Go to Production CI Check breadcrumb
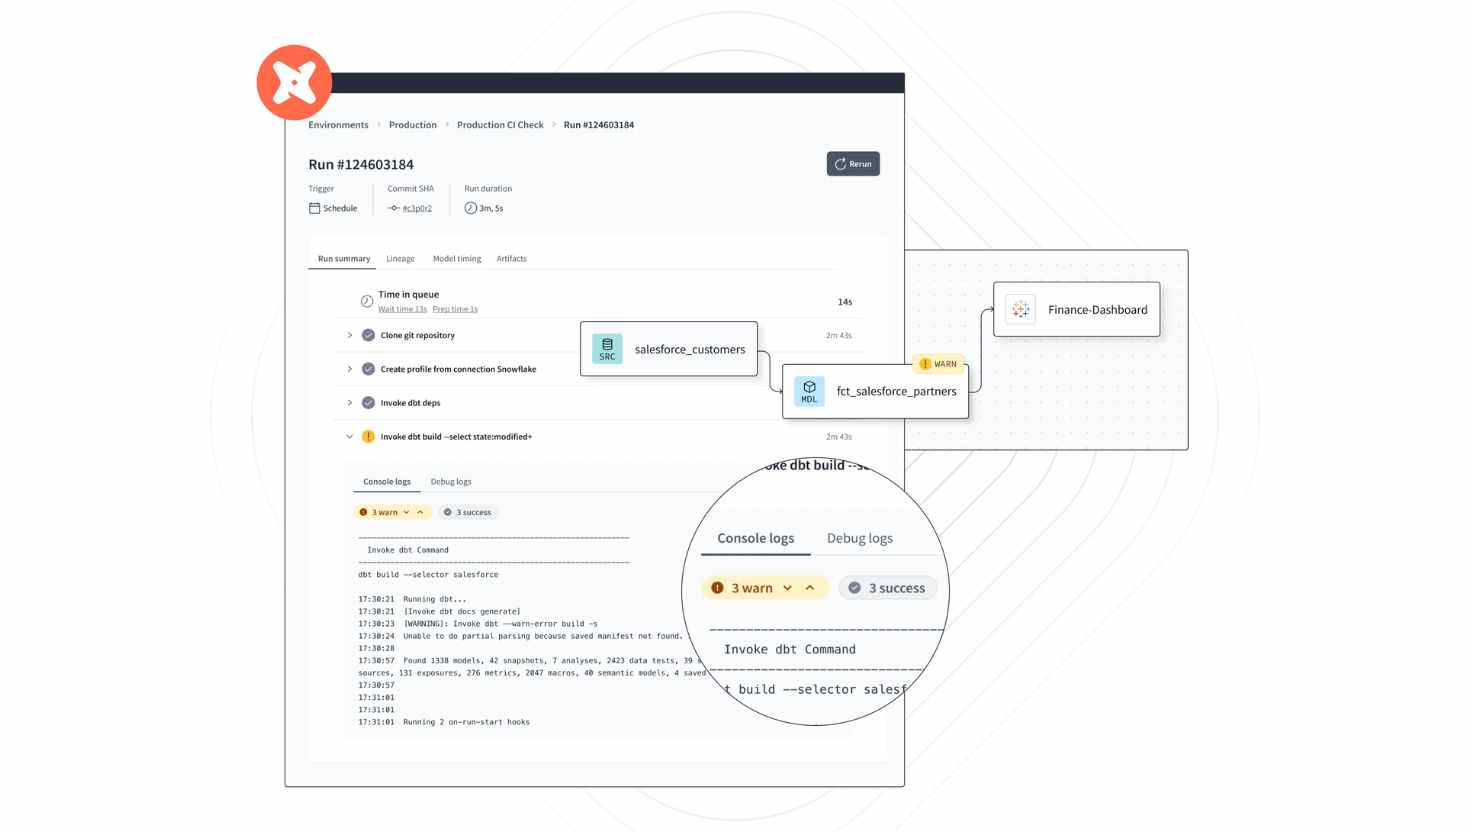Viewport: 1472px width, 832px height. pos(500,125)
